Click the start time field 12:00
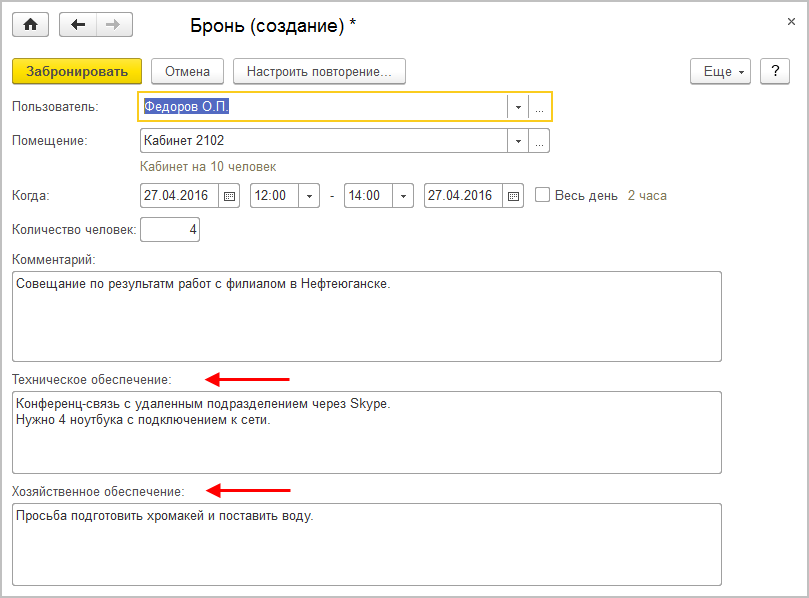 click(x=274, y=196)
